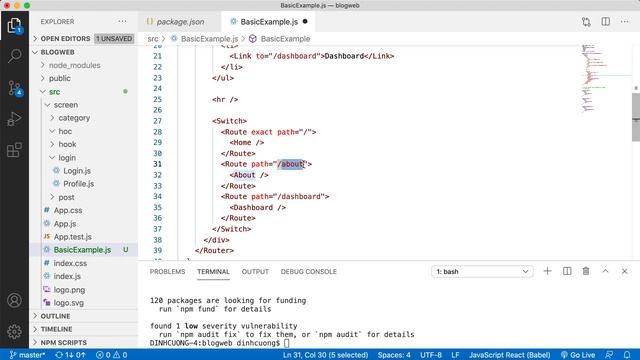The image size is (640, 360).
Task: Switch to the Output panel tab
Action: (x=255, y=271)
